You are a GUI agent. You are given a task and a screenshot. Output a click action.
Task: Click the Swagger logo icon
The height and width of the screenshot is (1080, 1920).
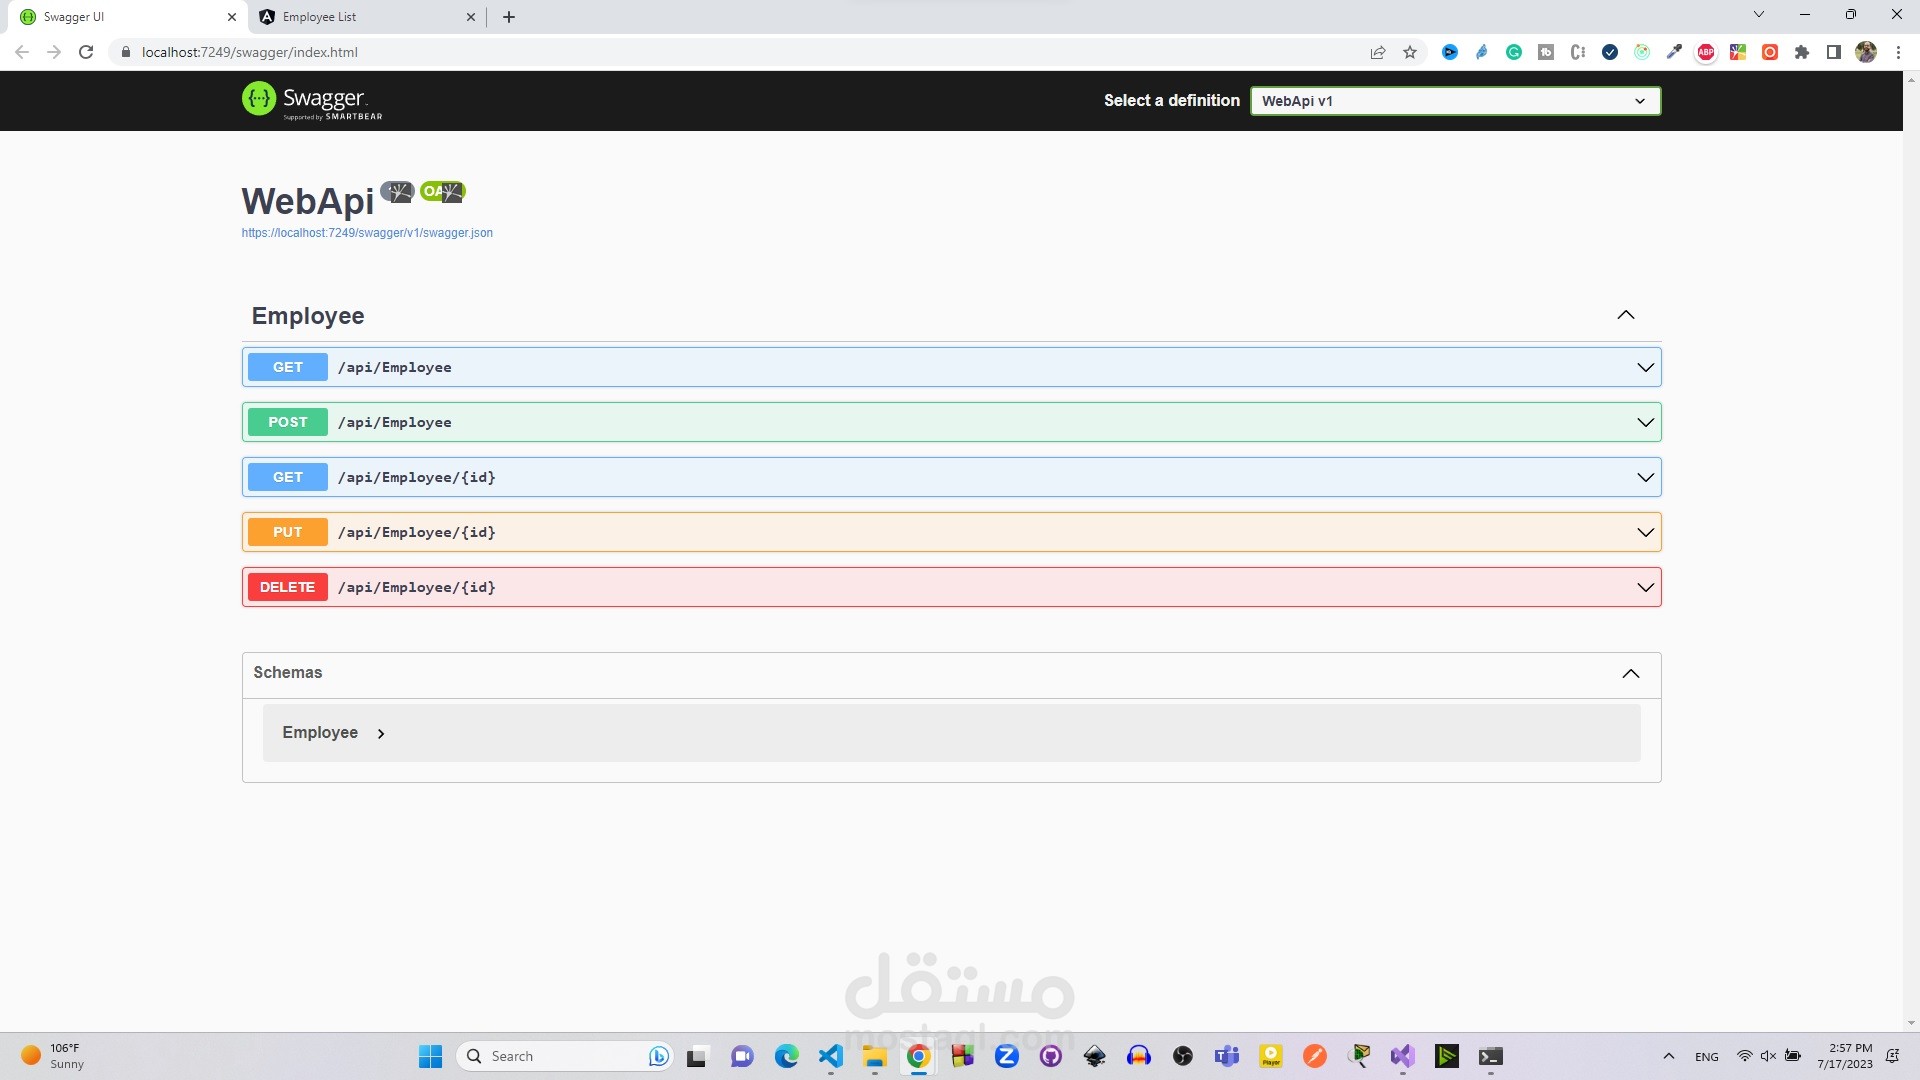point(258,99)
